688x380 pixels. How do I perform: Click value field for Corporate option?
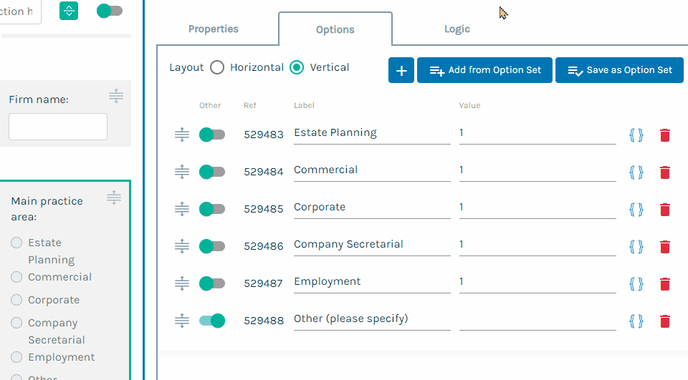[x=538, y=208]
